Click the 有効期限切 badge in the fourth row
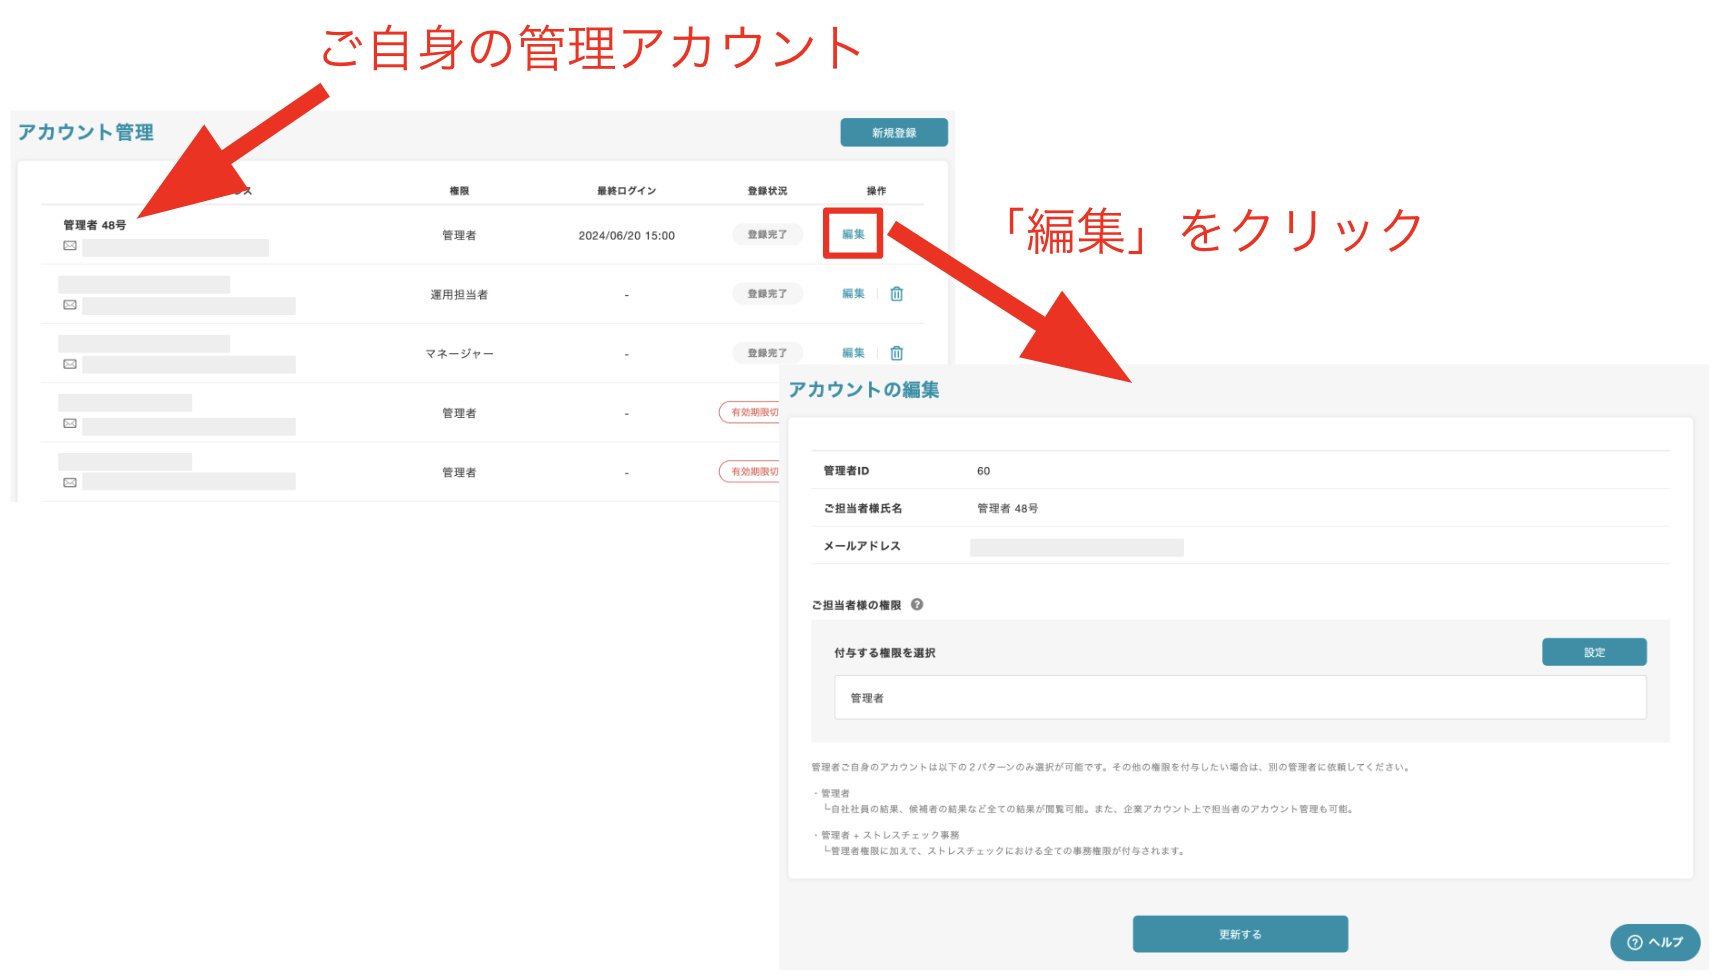Viewport: 1720px width, 980px height. [752, 412]
